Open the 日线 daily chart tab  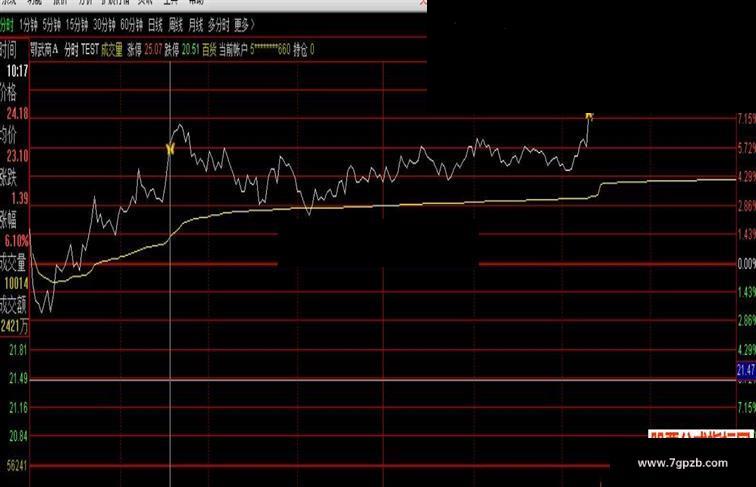click(x=155, y=25)
